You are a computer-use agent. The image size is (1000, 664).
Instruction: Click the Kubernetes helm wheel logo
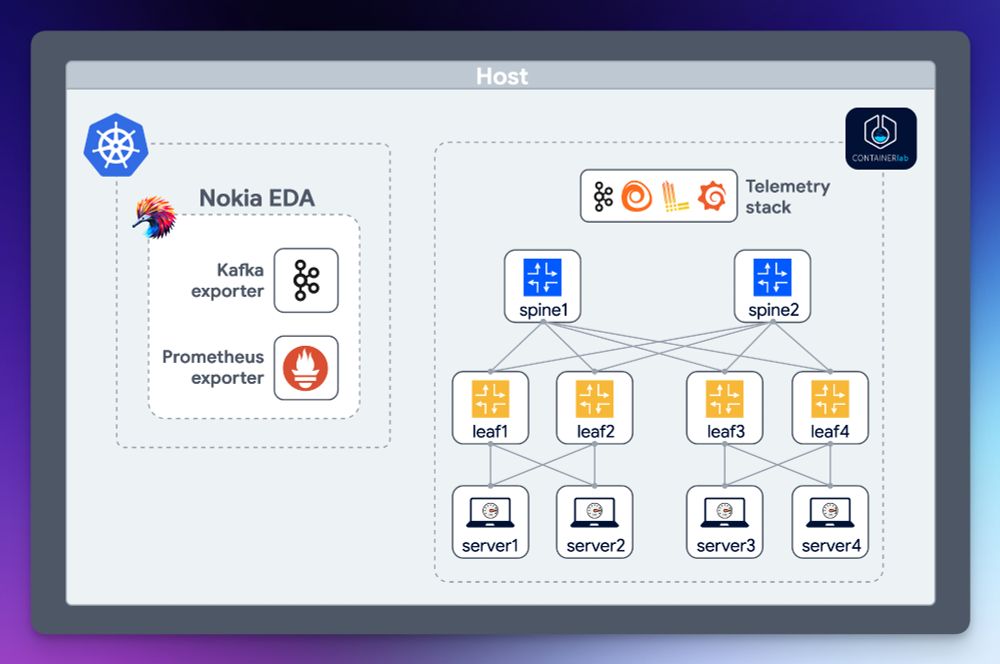click(116, 145)
